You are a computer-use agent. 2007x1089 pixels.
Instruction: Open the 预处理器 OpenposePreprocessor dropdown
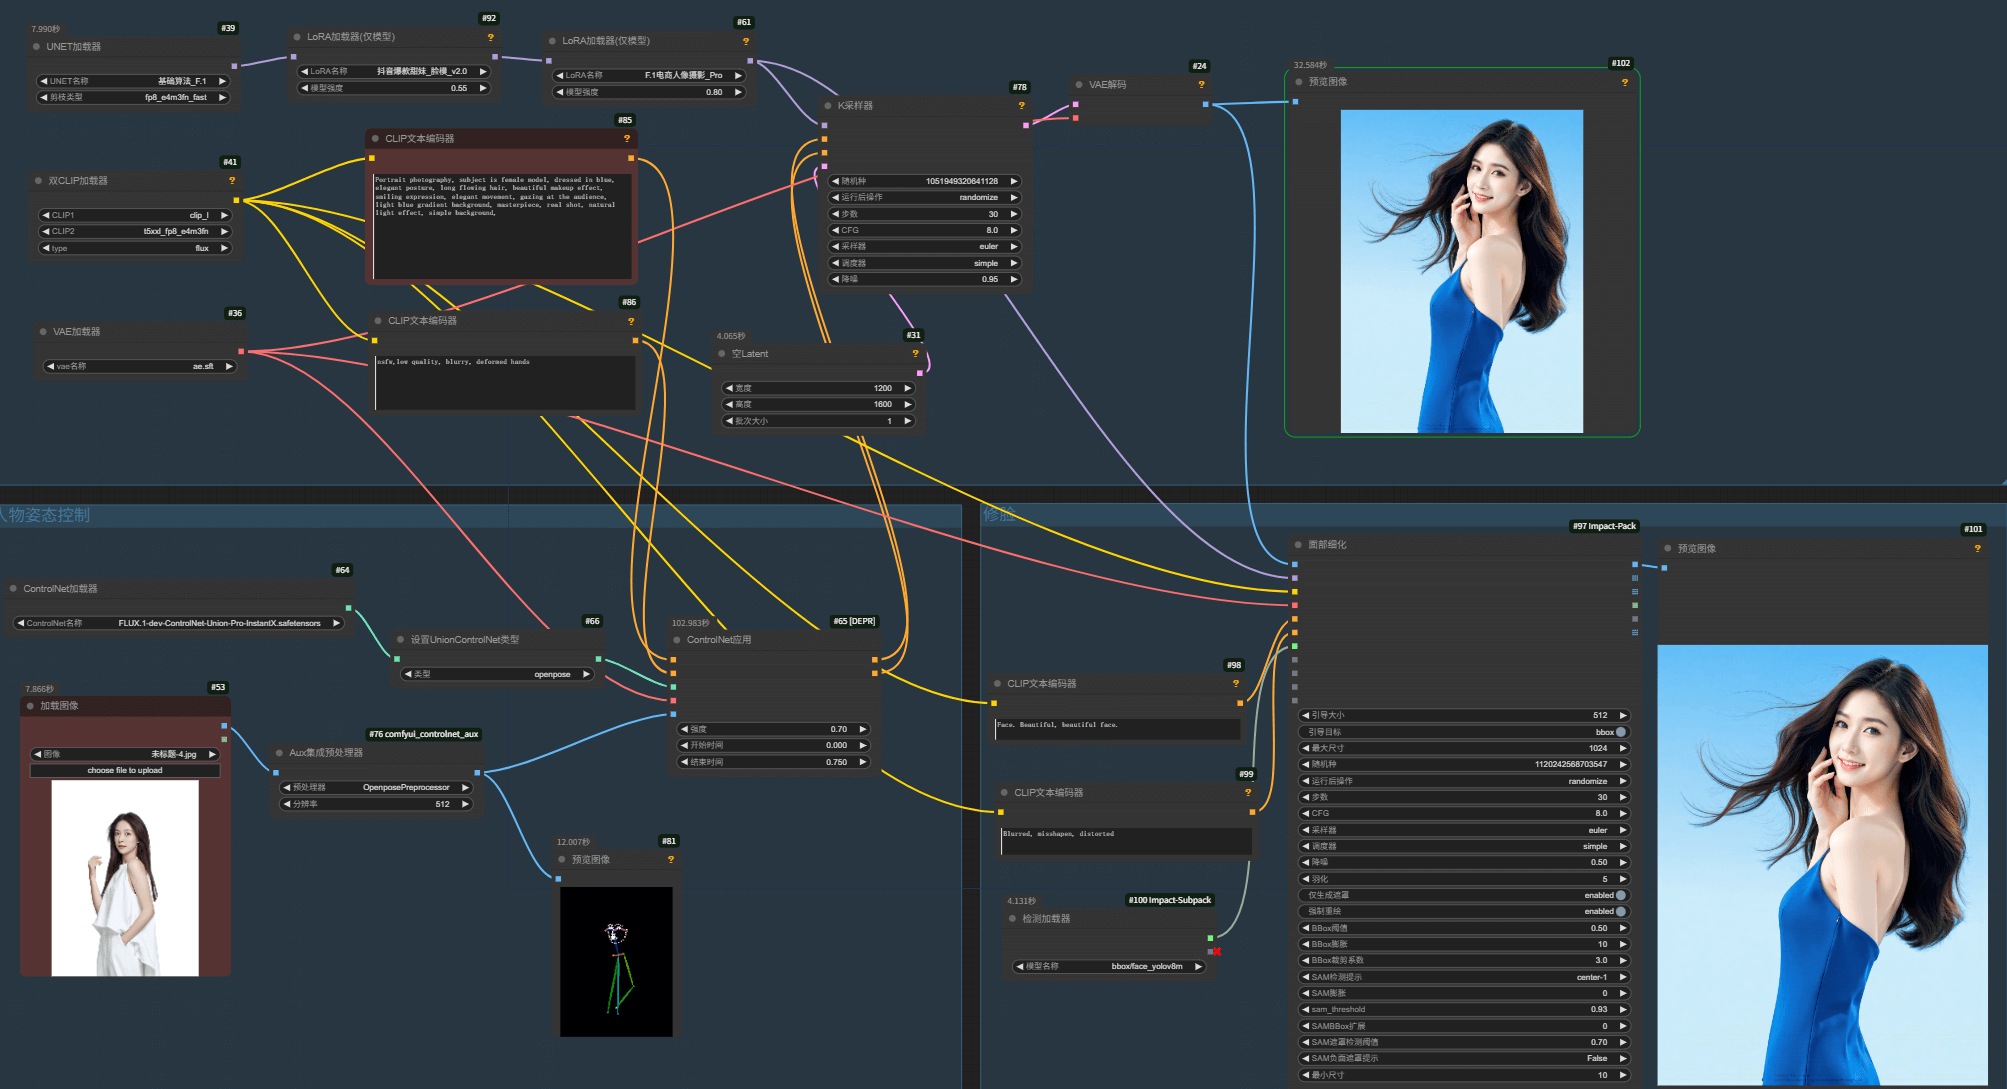pyautogui.click(x=376, y=788)
